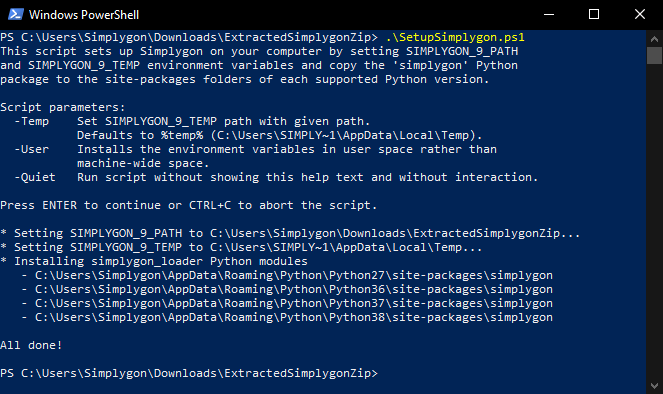
Task: Click the 'Press ENTER to continue' line
Action: (189, 205)
